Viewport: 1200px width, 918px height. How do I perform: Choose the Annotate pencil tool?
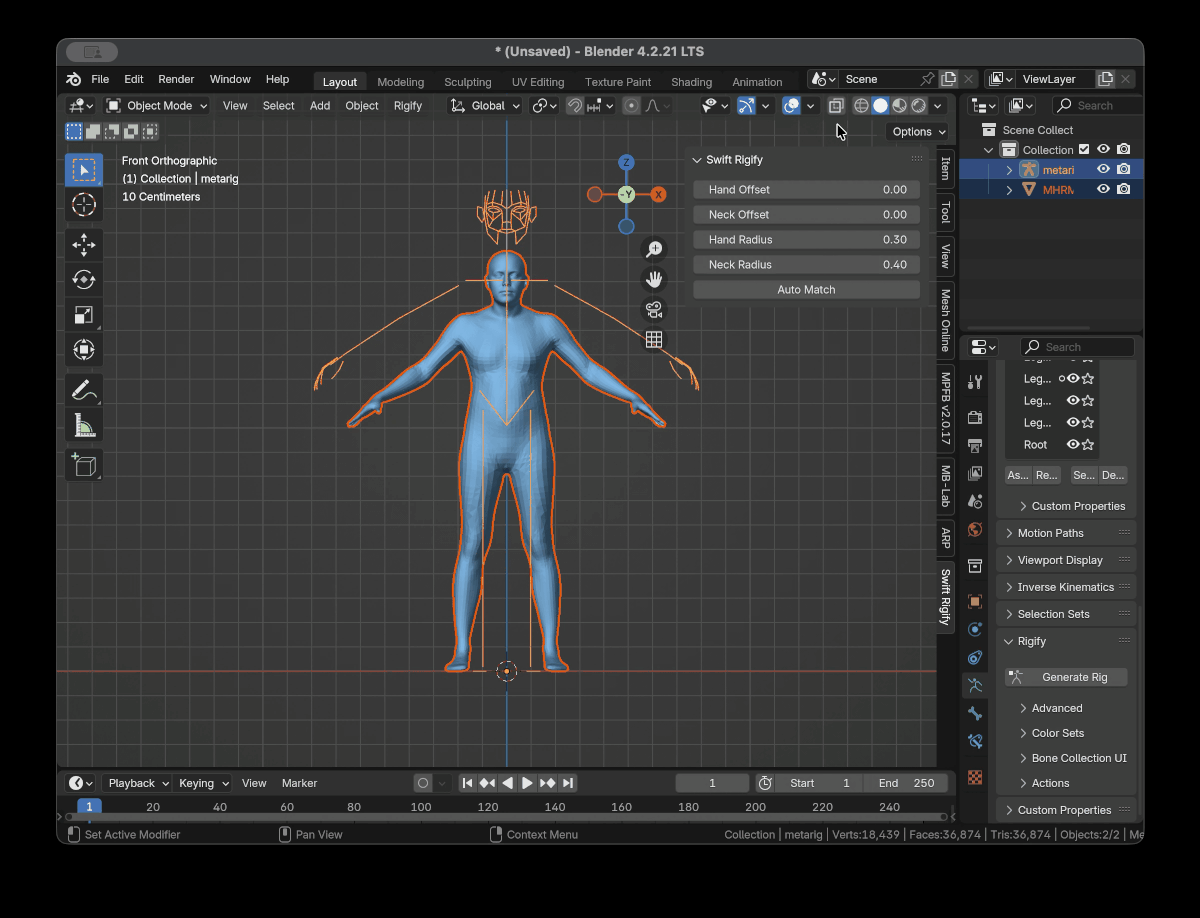(x=84, y=390)
